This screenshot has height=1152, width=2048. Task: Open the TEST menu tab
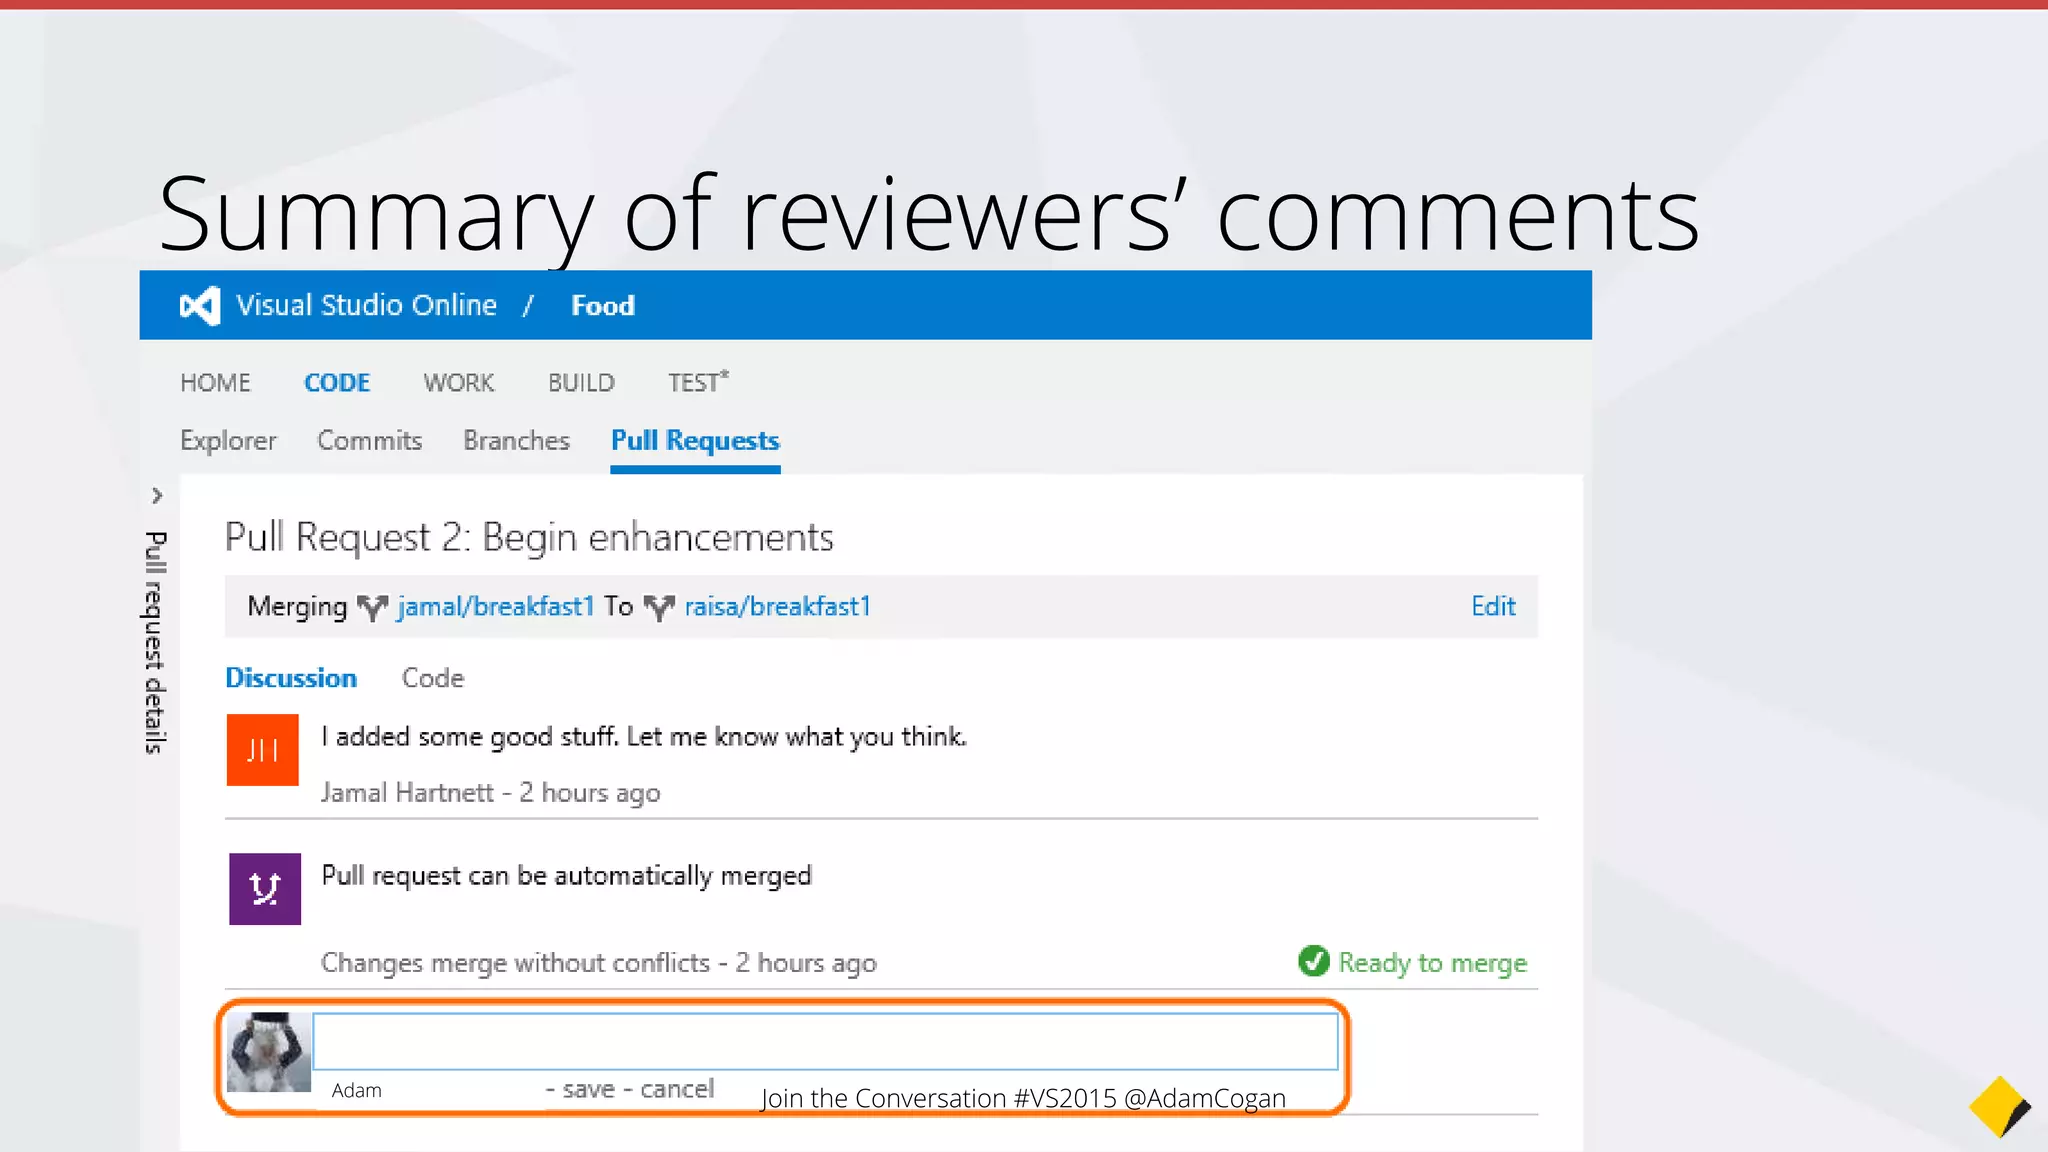click(x=698, y=382)
